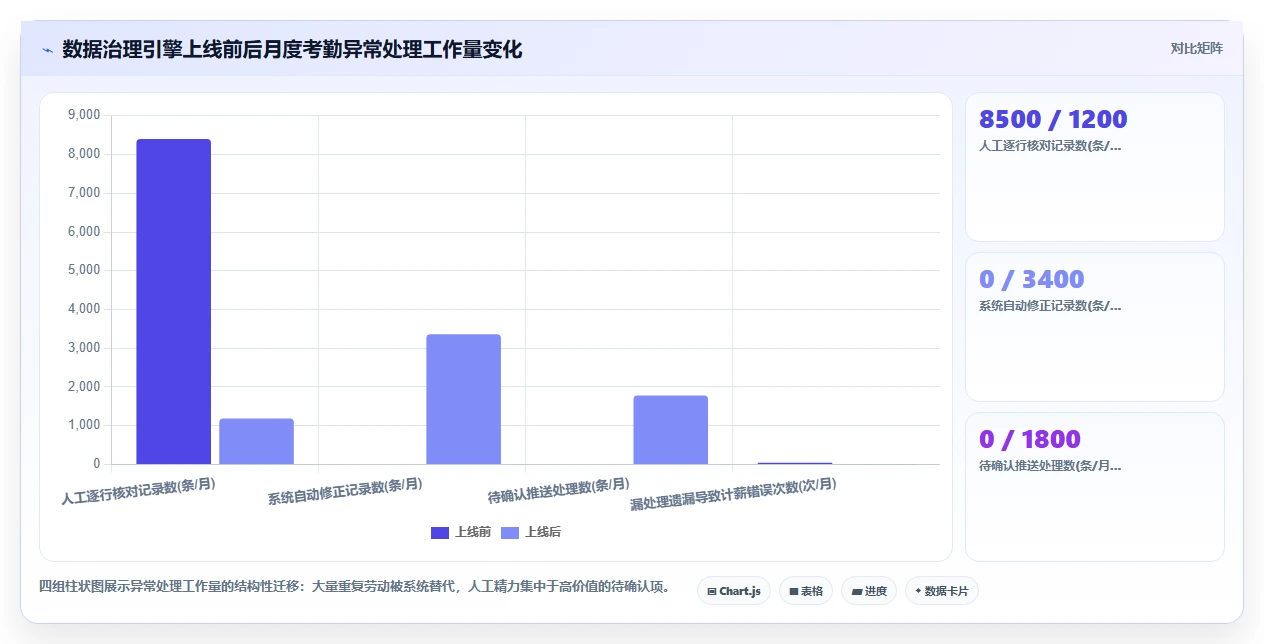Click the 5,000 y-axis value
Screen dimensions: 1264x644
pyautogui.click(x=84, y=270)
